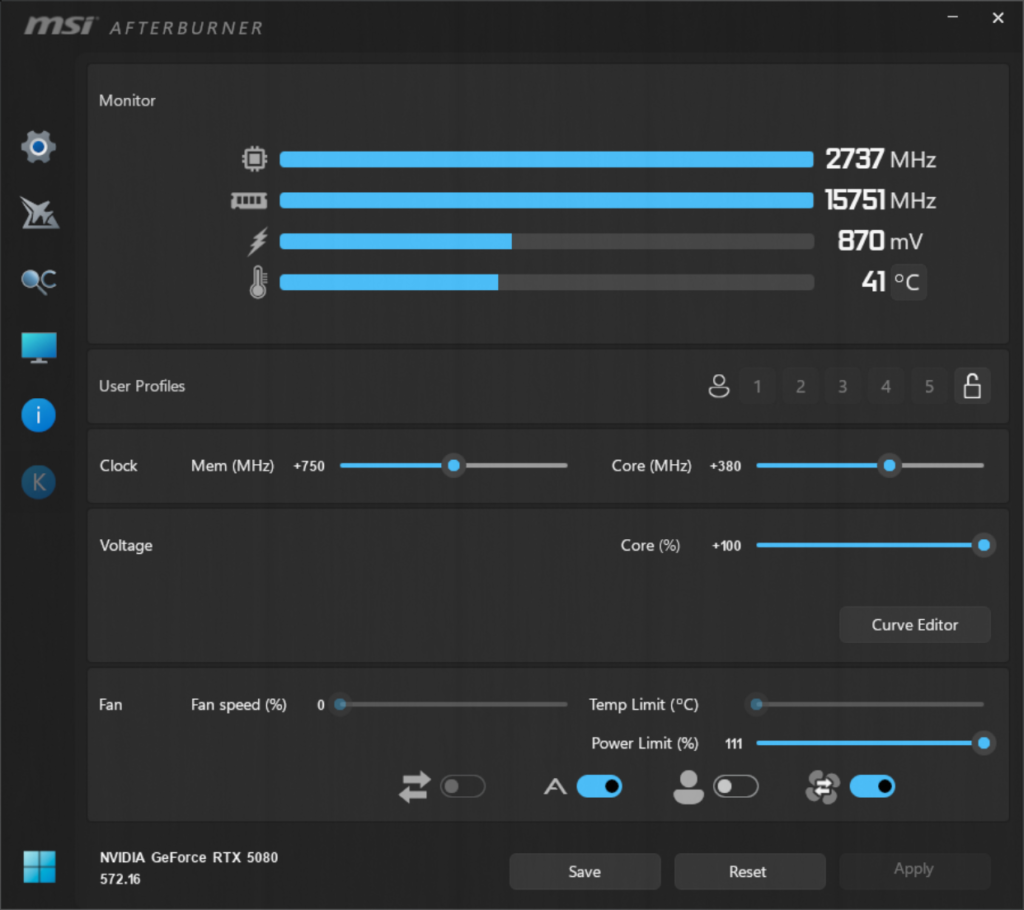Click the +100 core voltage value
Viewport: 1024px width, 910px height.
click(x=727, y=545)
